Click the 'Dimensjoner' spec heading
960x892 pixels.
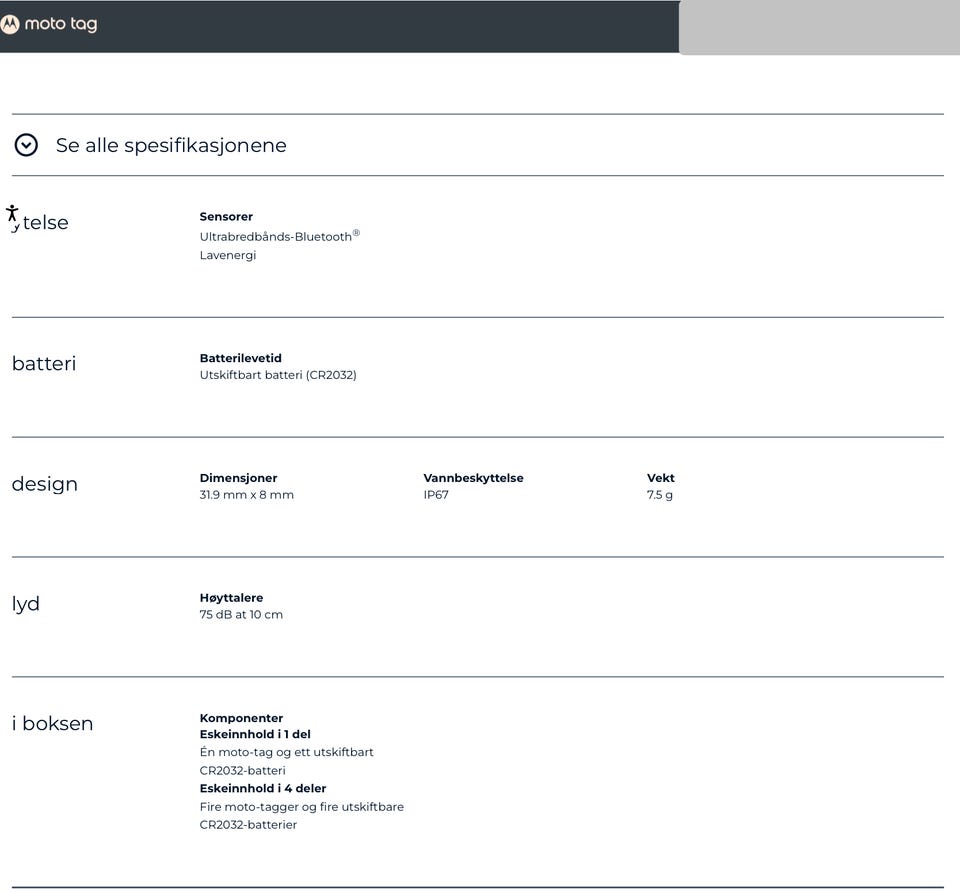pos(238,478)
